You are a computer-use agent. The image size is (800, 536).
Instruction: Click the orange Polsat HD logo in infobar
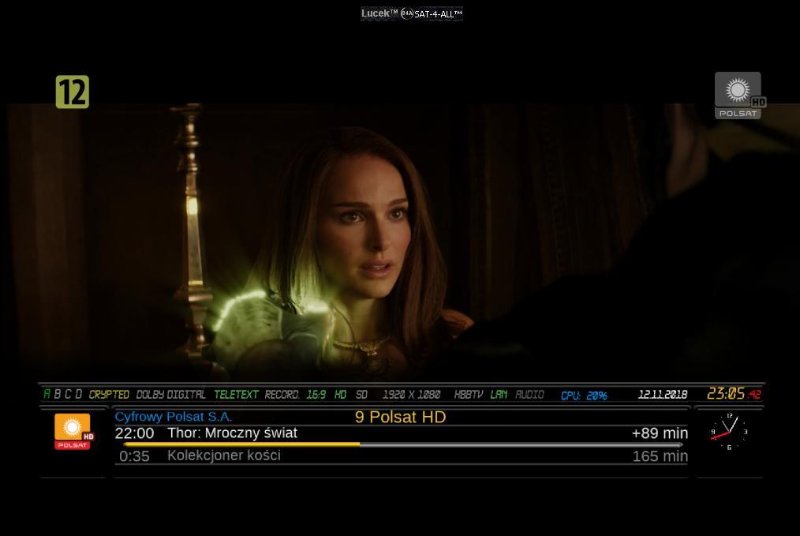(x=73, y=431)
